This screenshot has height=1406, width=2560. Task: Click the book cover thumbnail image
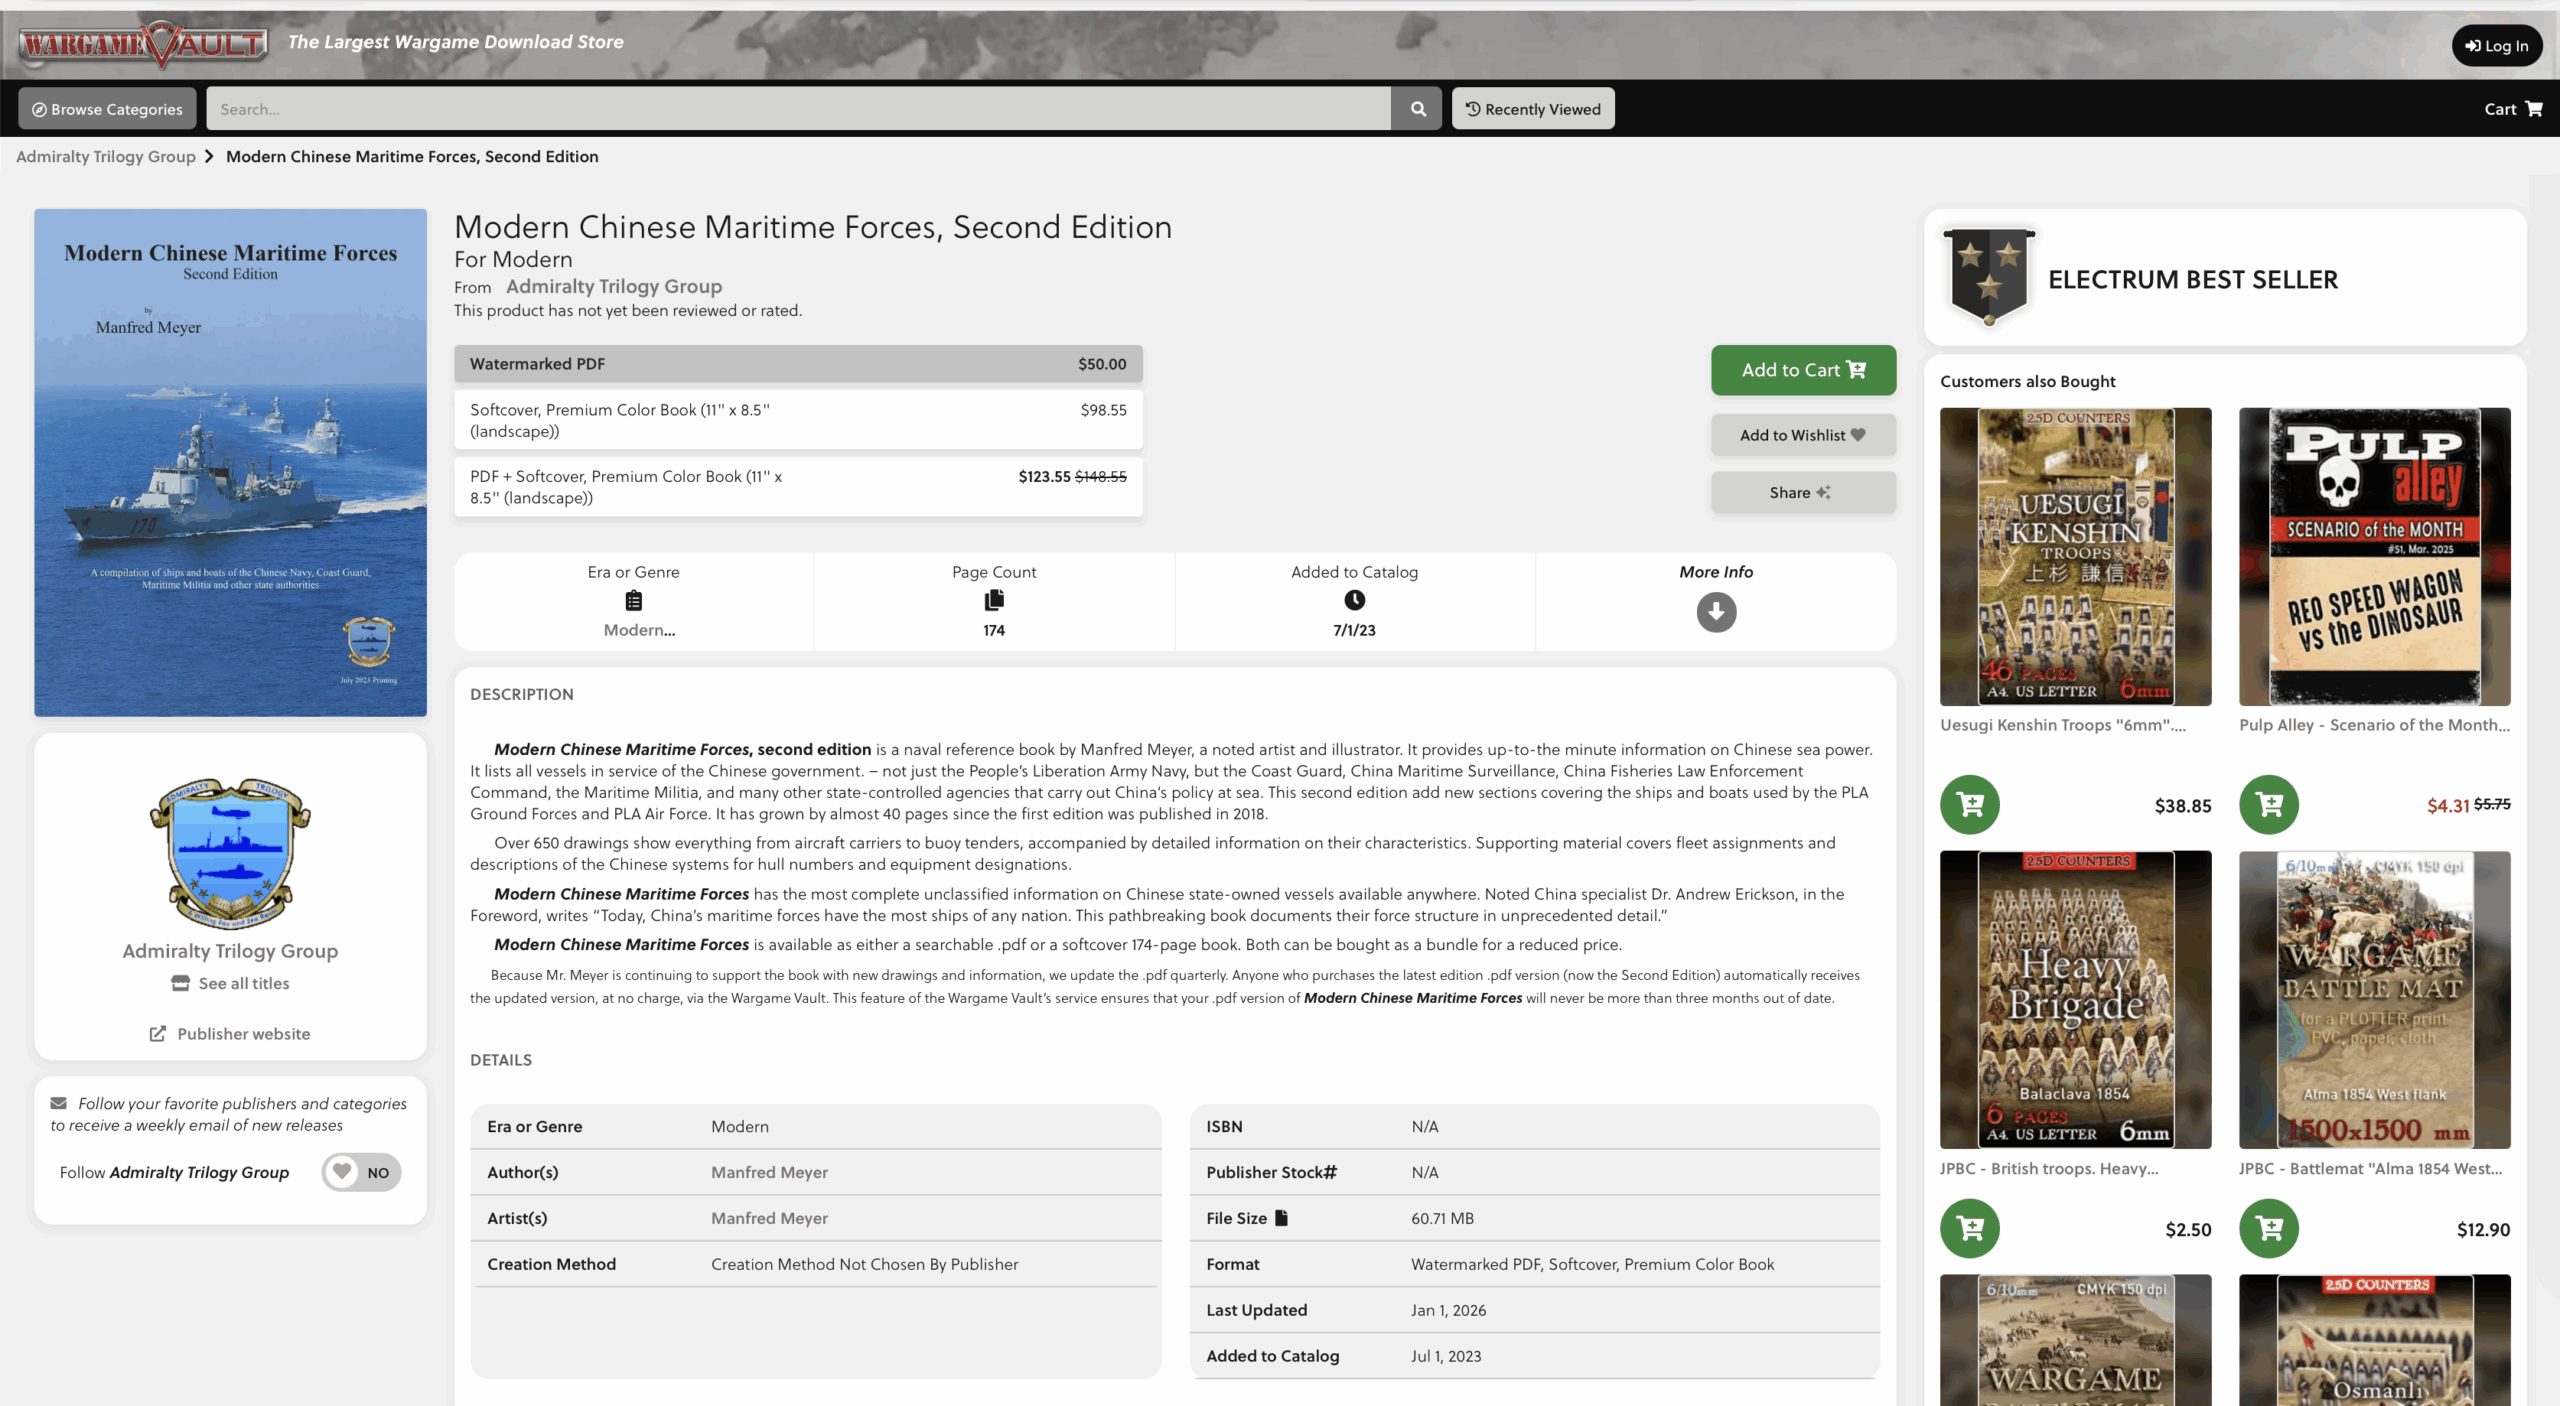230,462
